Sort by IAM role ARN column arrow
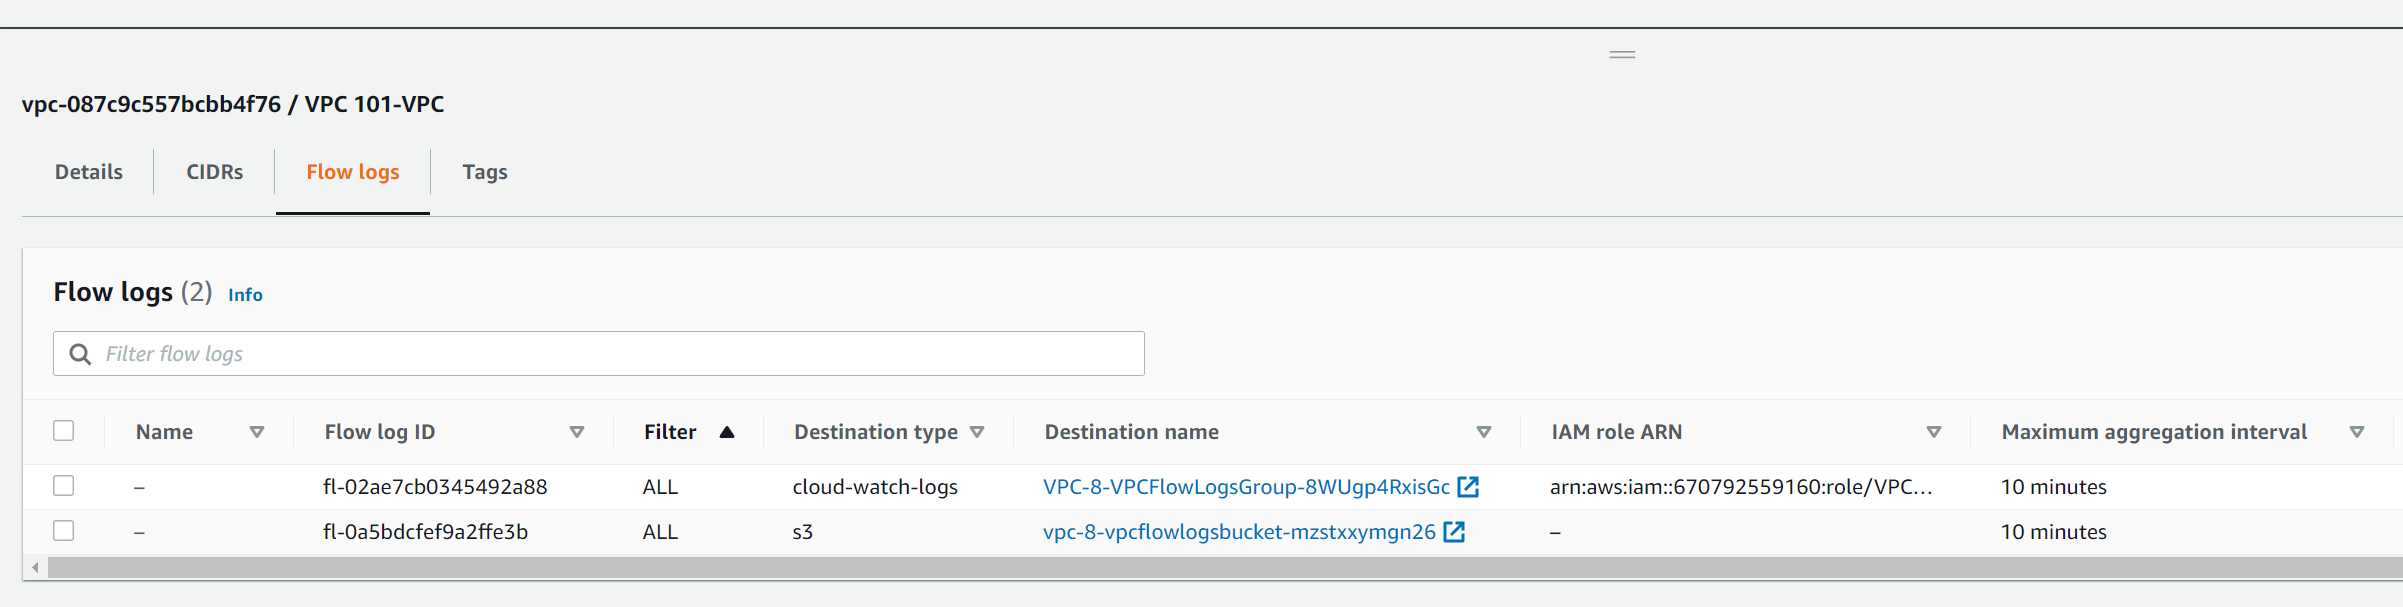Viewport: 2403px width, 607px height. pyautogui.click(x=1934, y=432)
